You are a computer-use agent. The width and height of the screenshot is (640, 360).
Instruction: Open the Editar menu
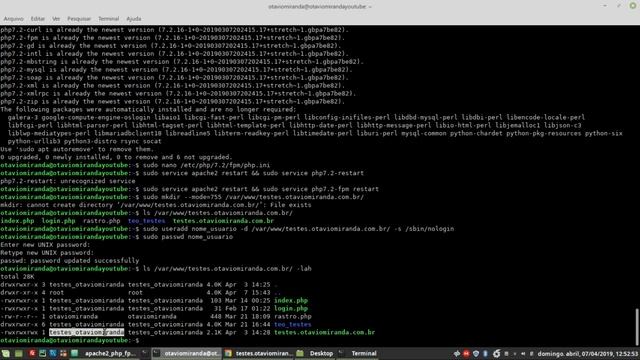click(38, 19)
